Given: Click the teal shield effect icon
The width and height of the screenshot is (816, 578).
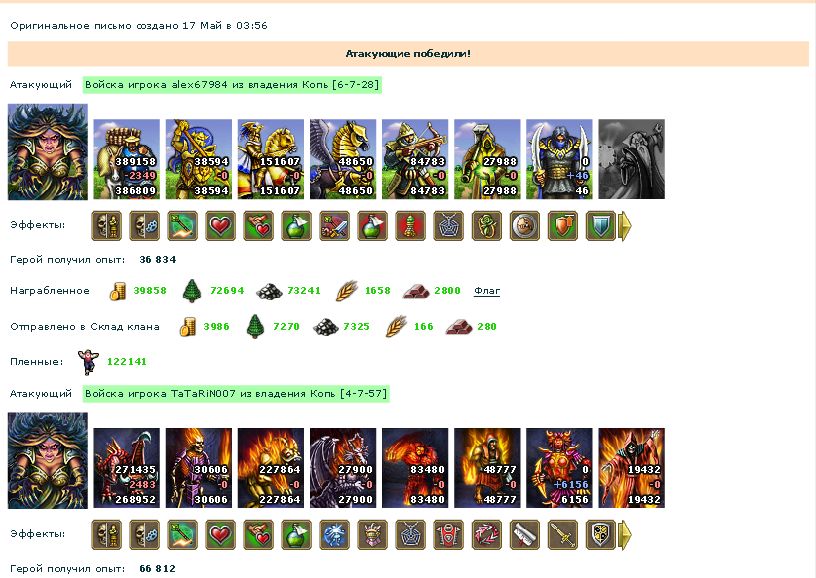Looking at the screenshot, I should coord(601,226).
